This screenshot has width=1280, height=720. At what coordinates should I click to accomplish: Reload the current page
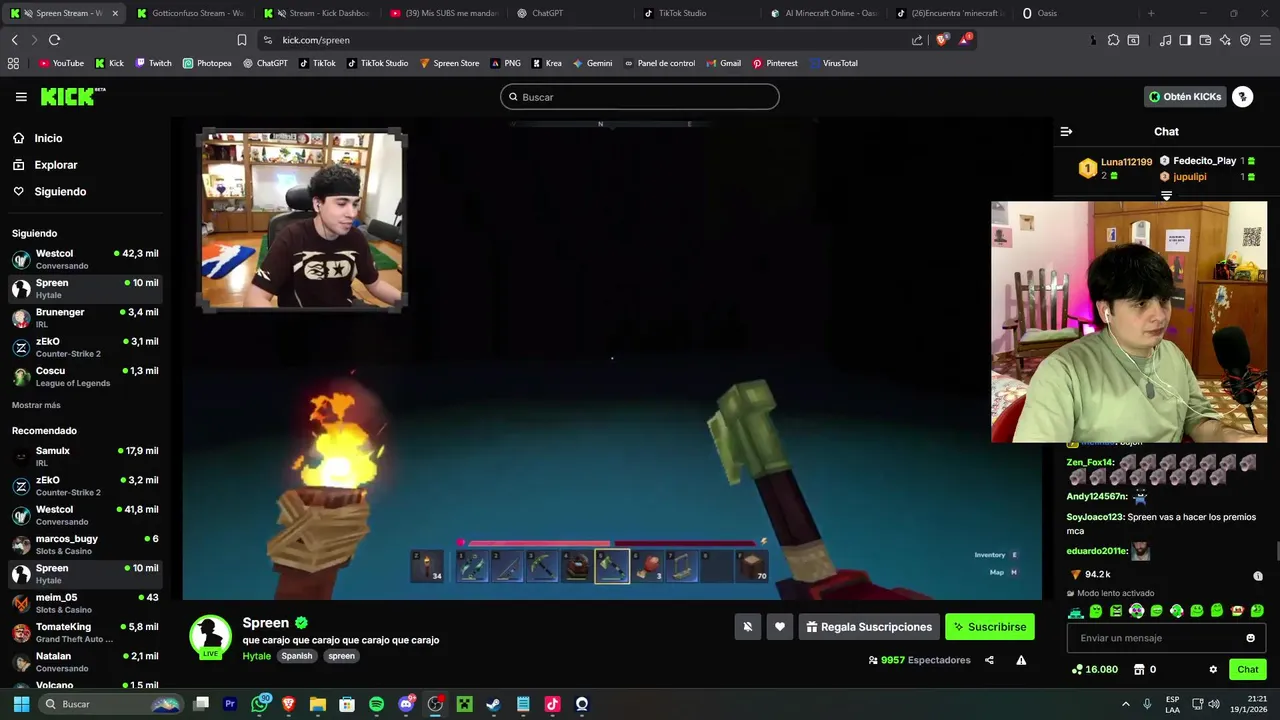tap(54, 40)
